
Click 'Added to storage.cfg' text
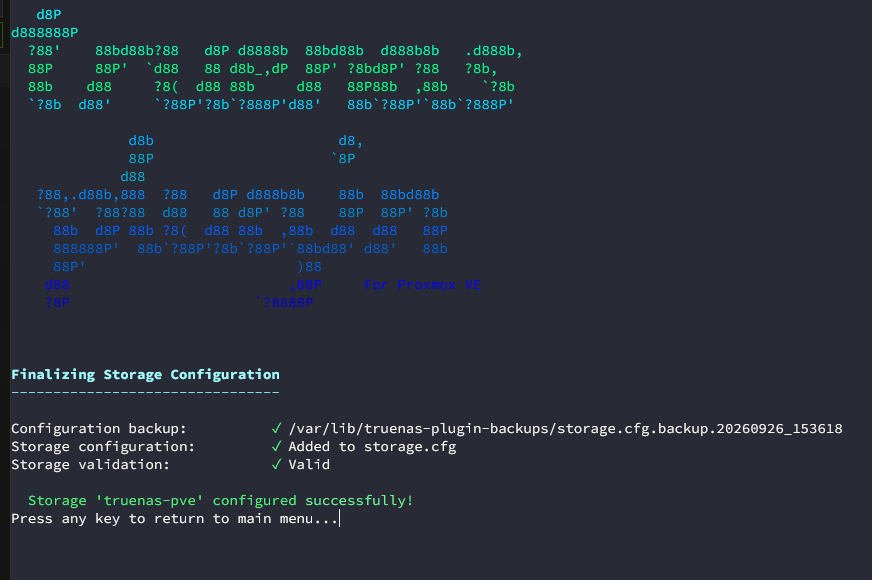pyautogui.click(x=372, y=447)
